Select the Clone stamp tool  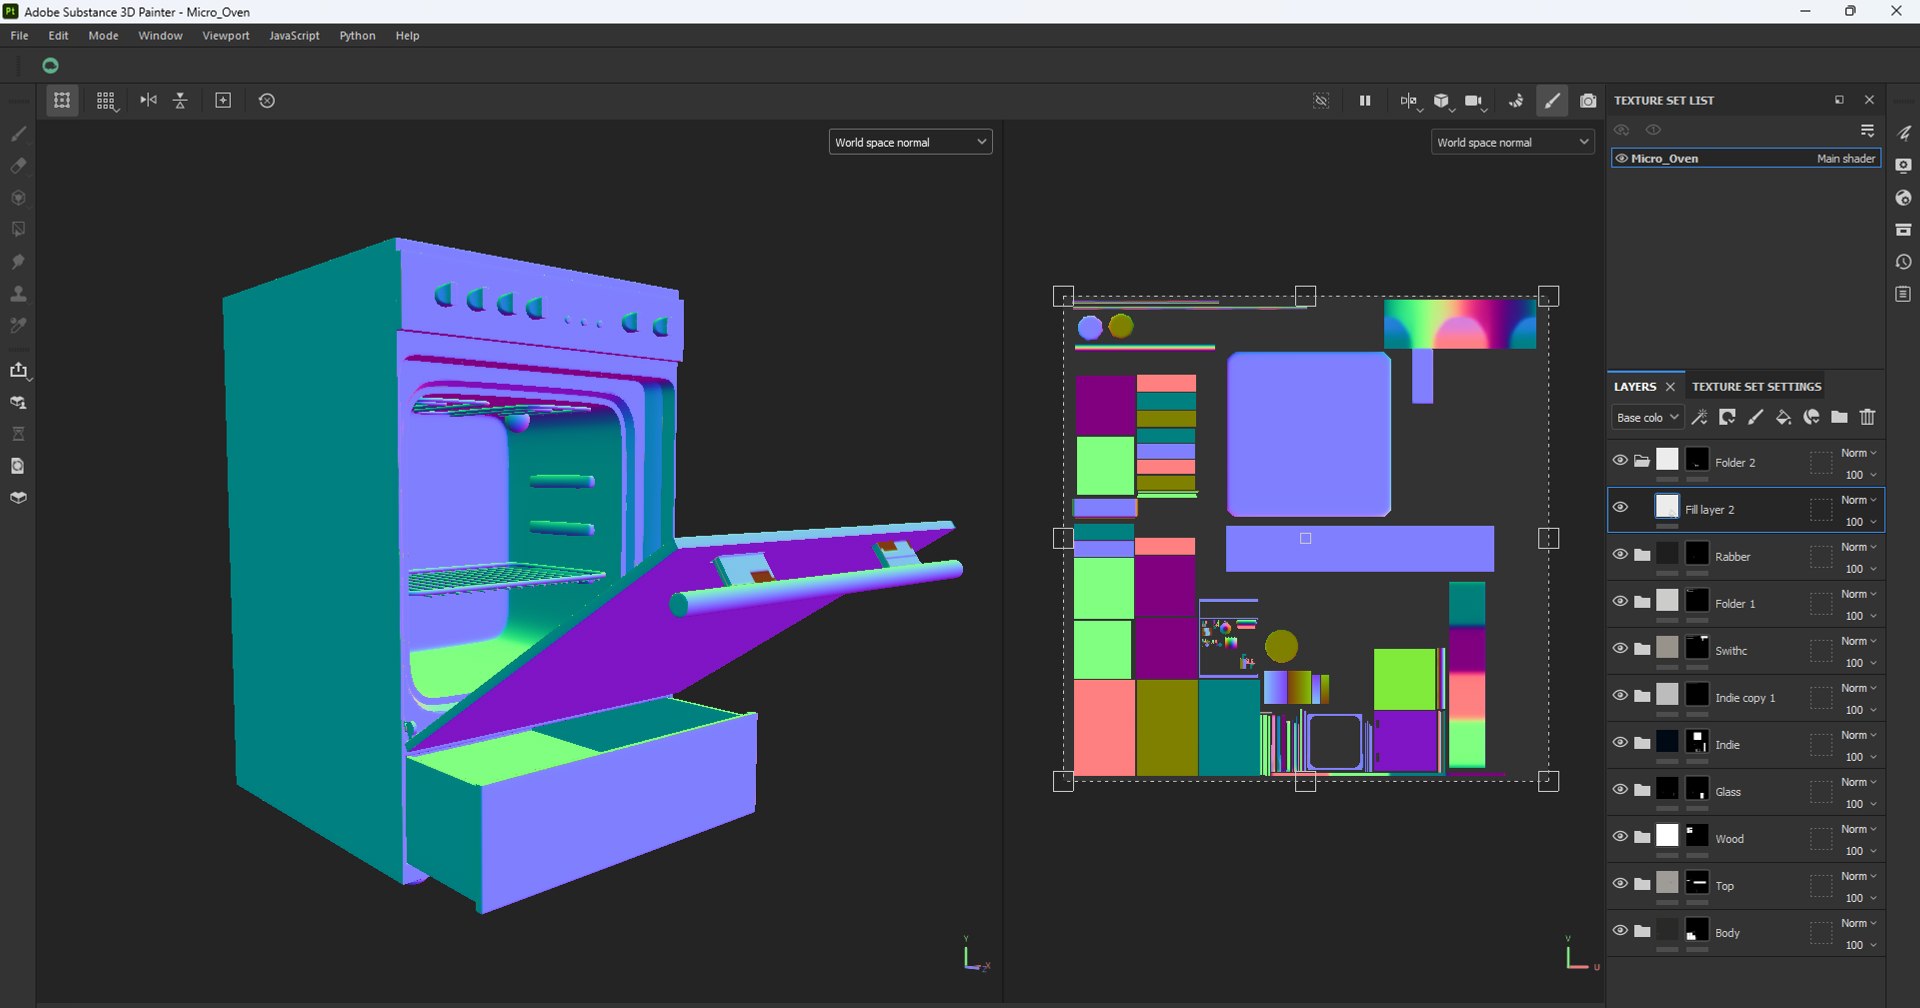tap(18, 293)
